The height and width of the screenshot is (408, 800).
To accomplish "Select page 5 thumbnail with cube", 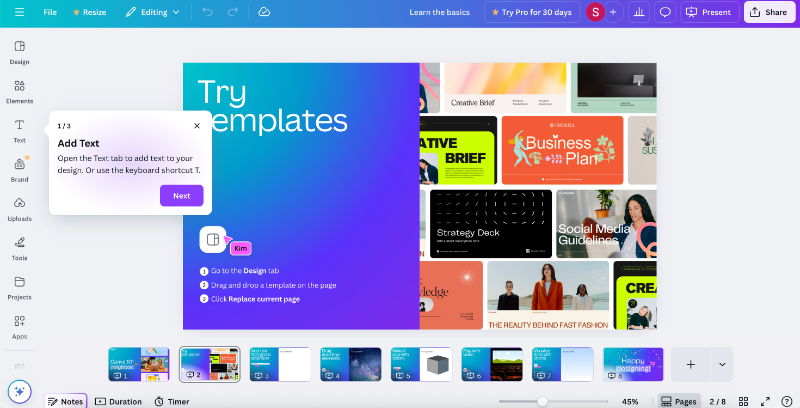I will (421, 364).
